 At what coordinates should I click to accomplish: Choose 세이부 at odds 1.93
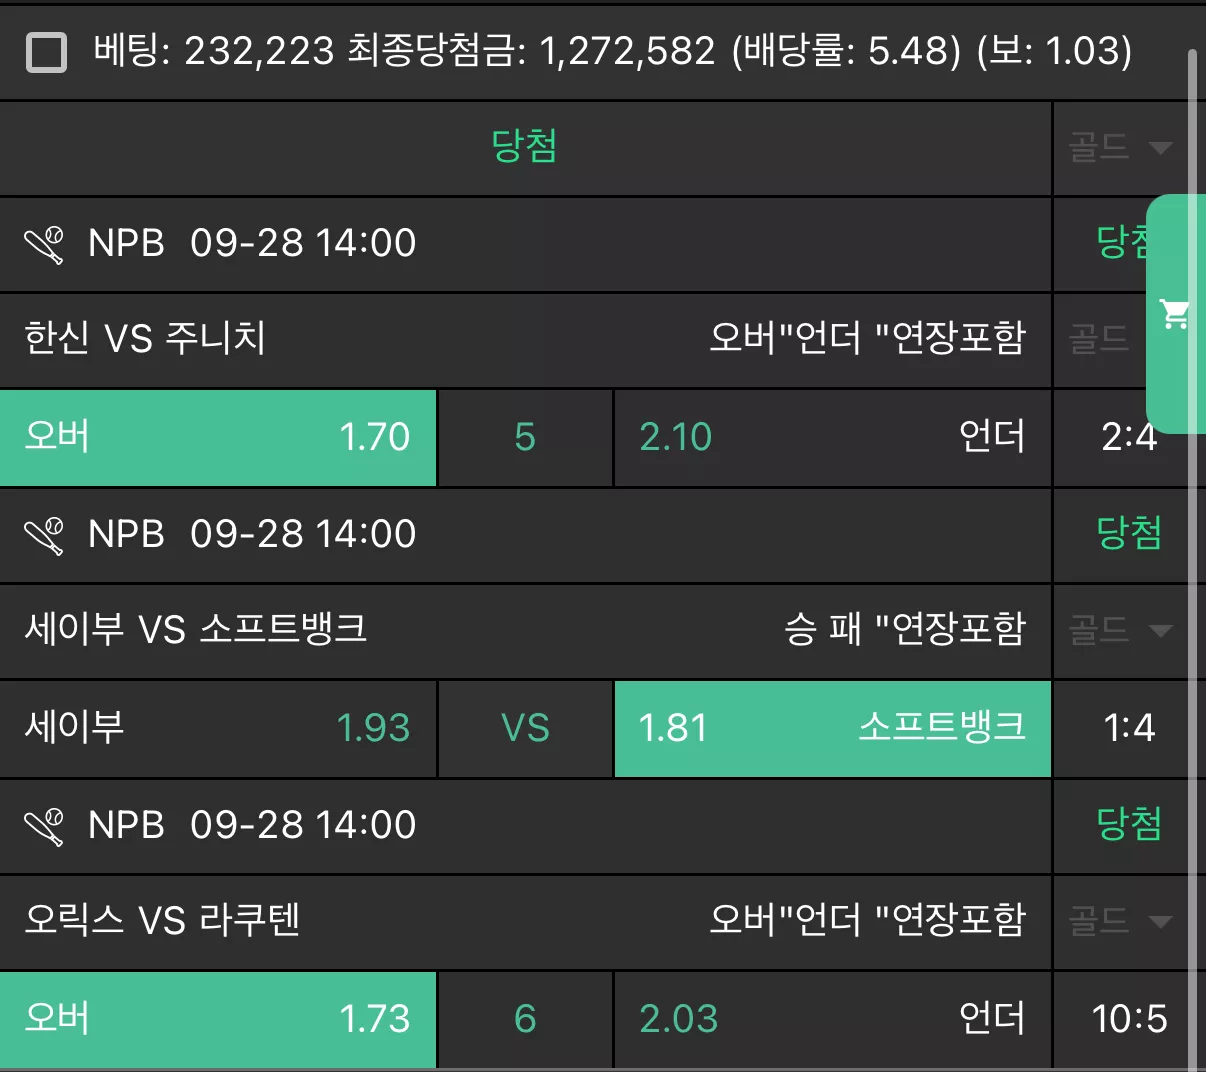click(218, 728)
